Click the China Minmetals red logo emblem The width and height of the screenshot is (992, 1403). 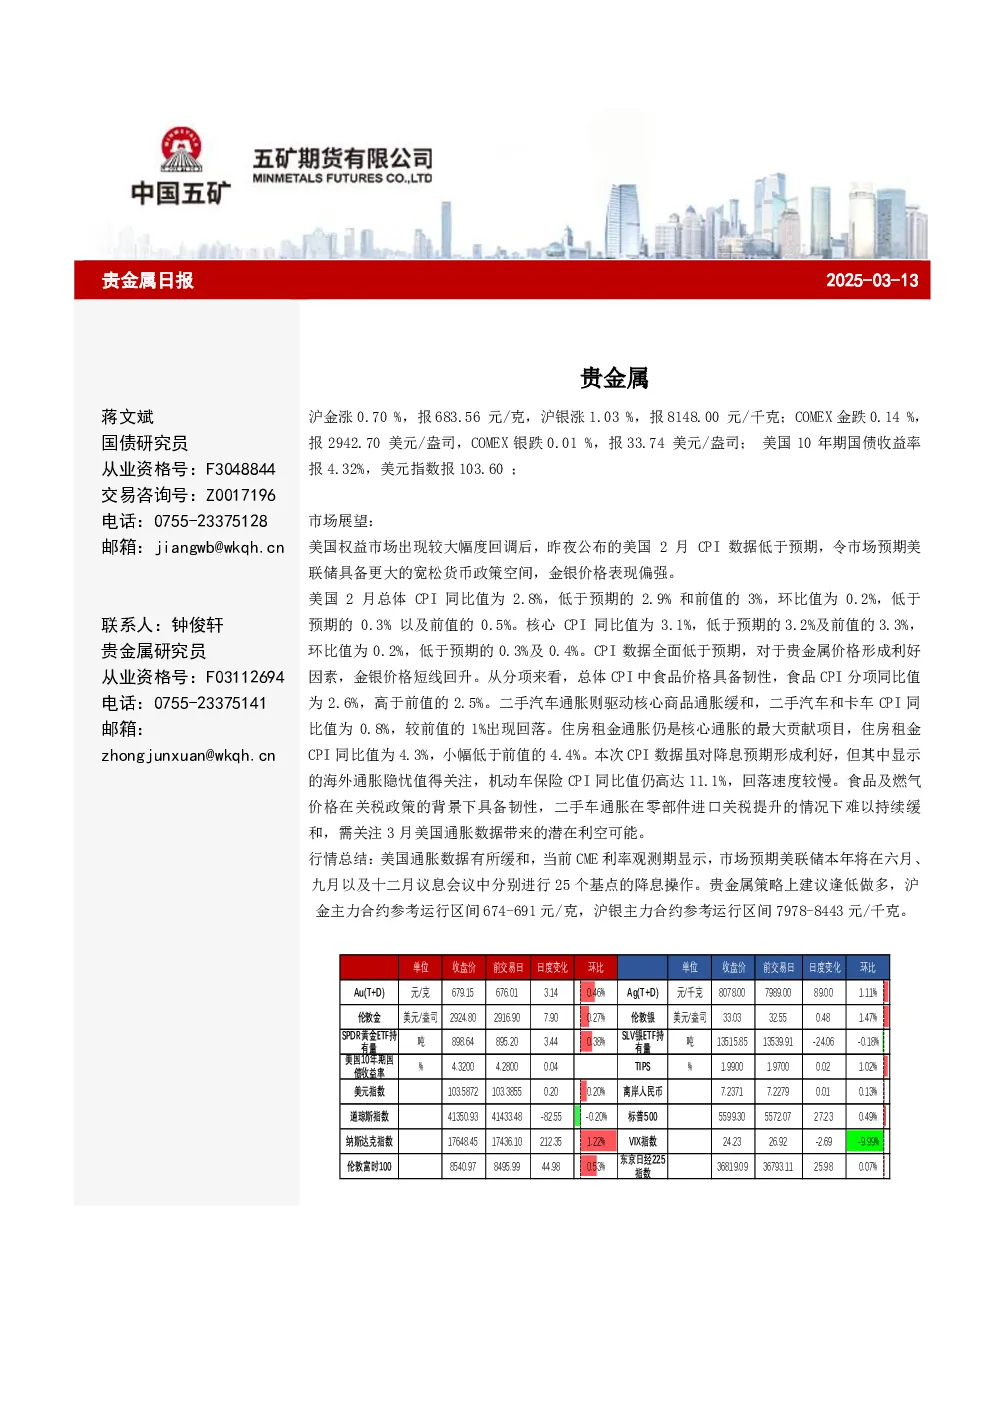[x=181, y=149]
